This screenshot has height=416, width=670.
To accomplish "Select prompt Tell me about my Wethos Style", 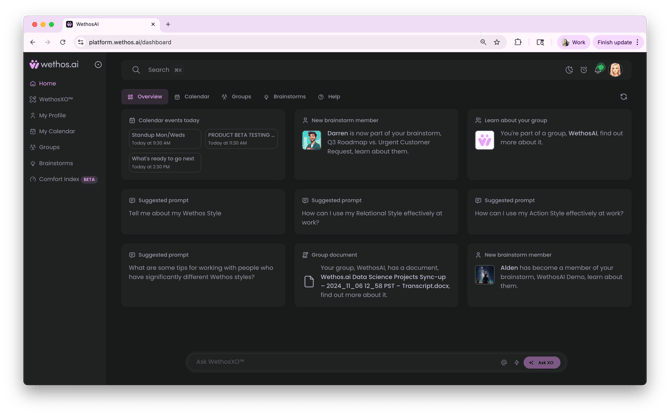I will pos(203,212).
